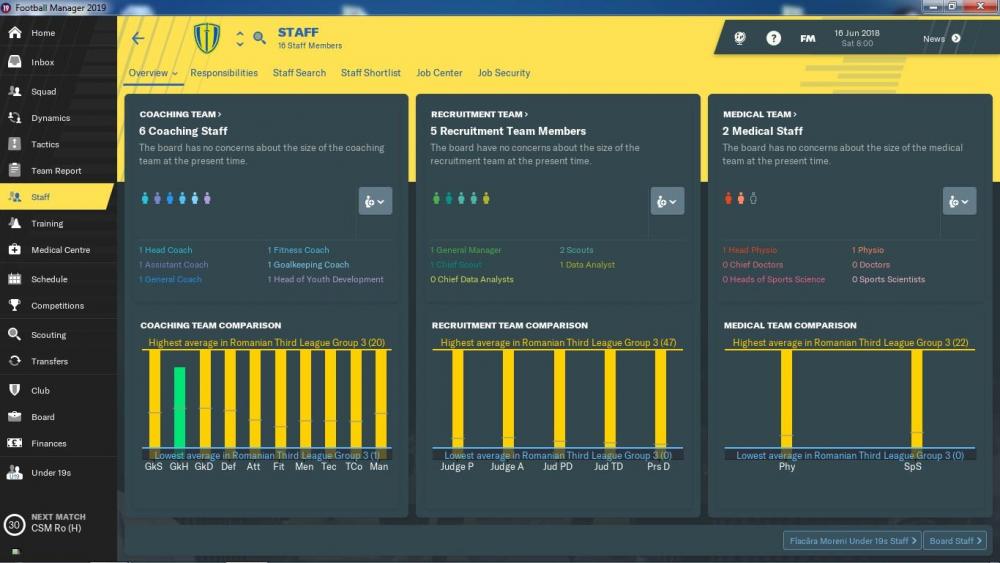Click the club badge crest
This screenshot has height=563, width=1000.
point(207,38)
